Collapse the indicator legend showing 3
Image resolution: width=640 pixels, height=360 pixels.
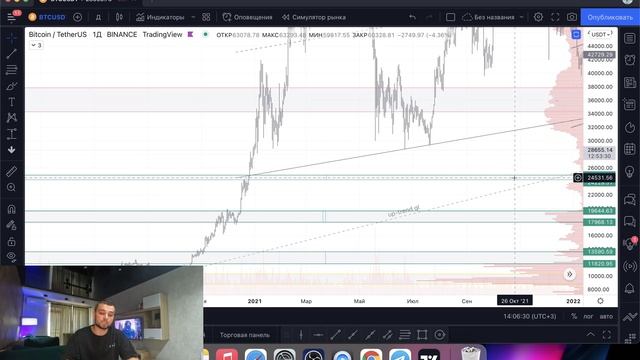[36, 45]
